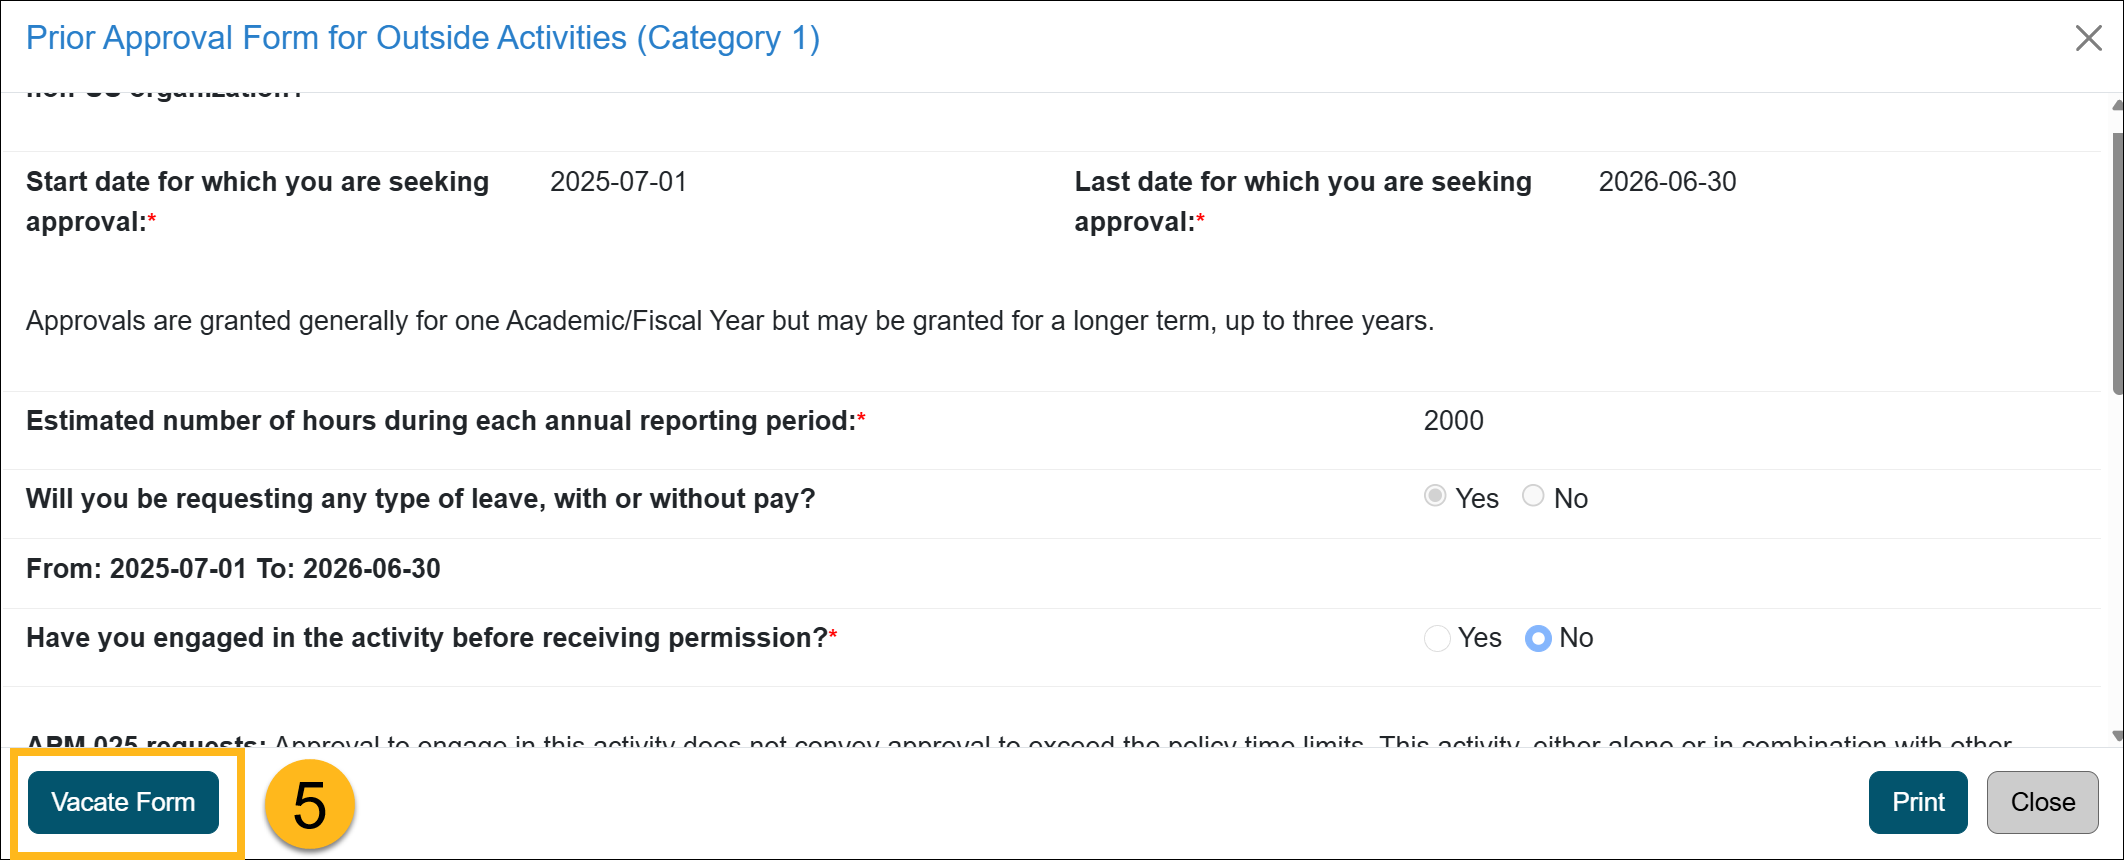Image resolution: width=2124 pixels, height=860 pixels.
Task: Click the scrollbar up arrow
Action: point(2117,105)
